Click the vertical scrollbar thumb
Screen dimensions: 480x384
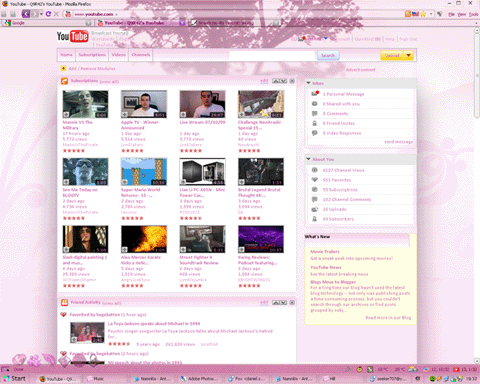click(477, 75)
